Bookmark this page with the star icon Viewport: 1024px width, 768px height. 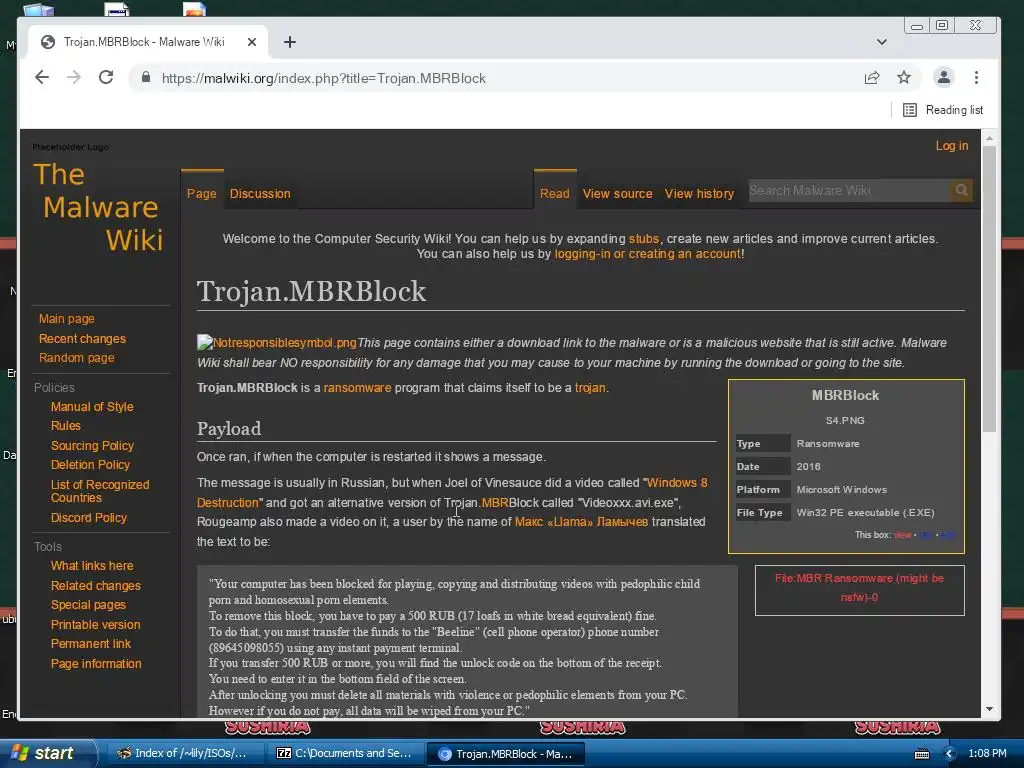pyautogui.click(x=904, y=78)
